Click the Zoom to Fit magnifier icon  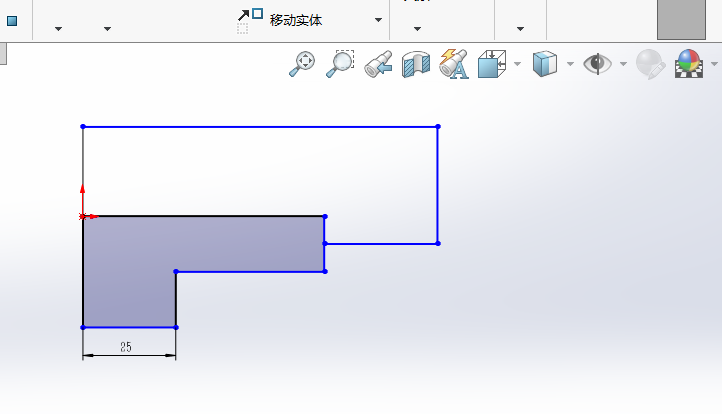click(302, 64)
